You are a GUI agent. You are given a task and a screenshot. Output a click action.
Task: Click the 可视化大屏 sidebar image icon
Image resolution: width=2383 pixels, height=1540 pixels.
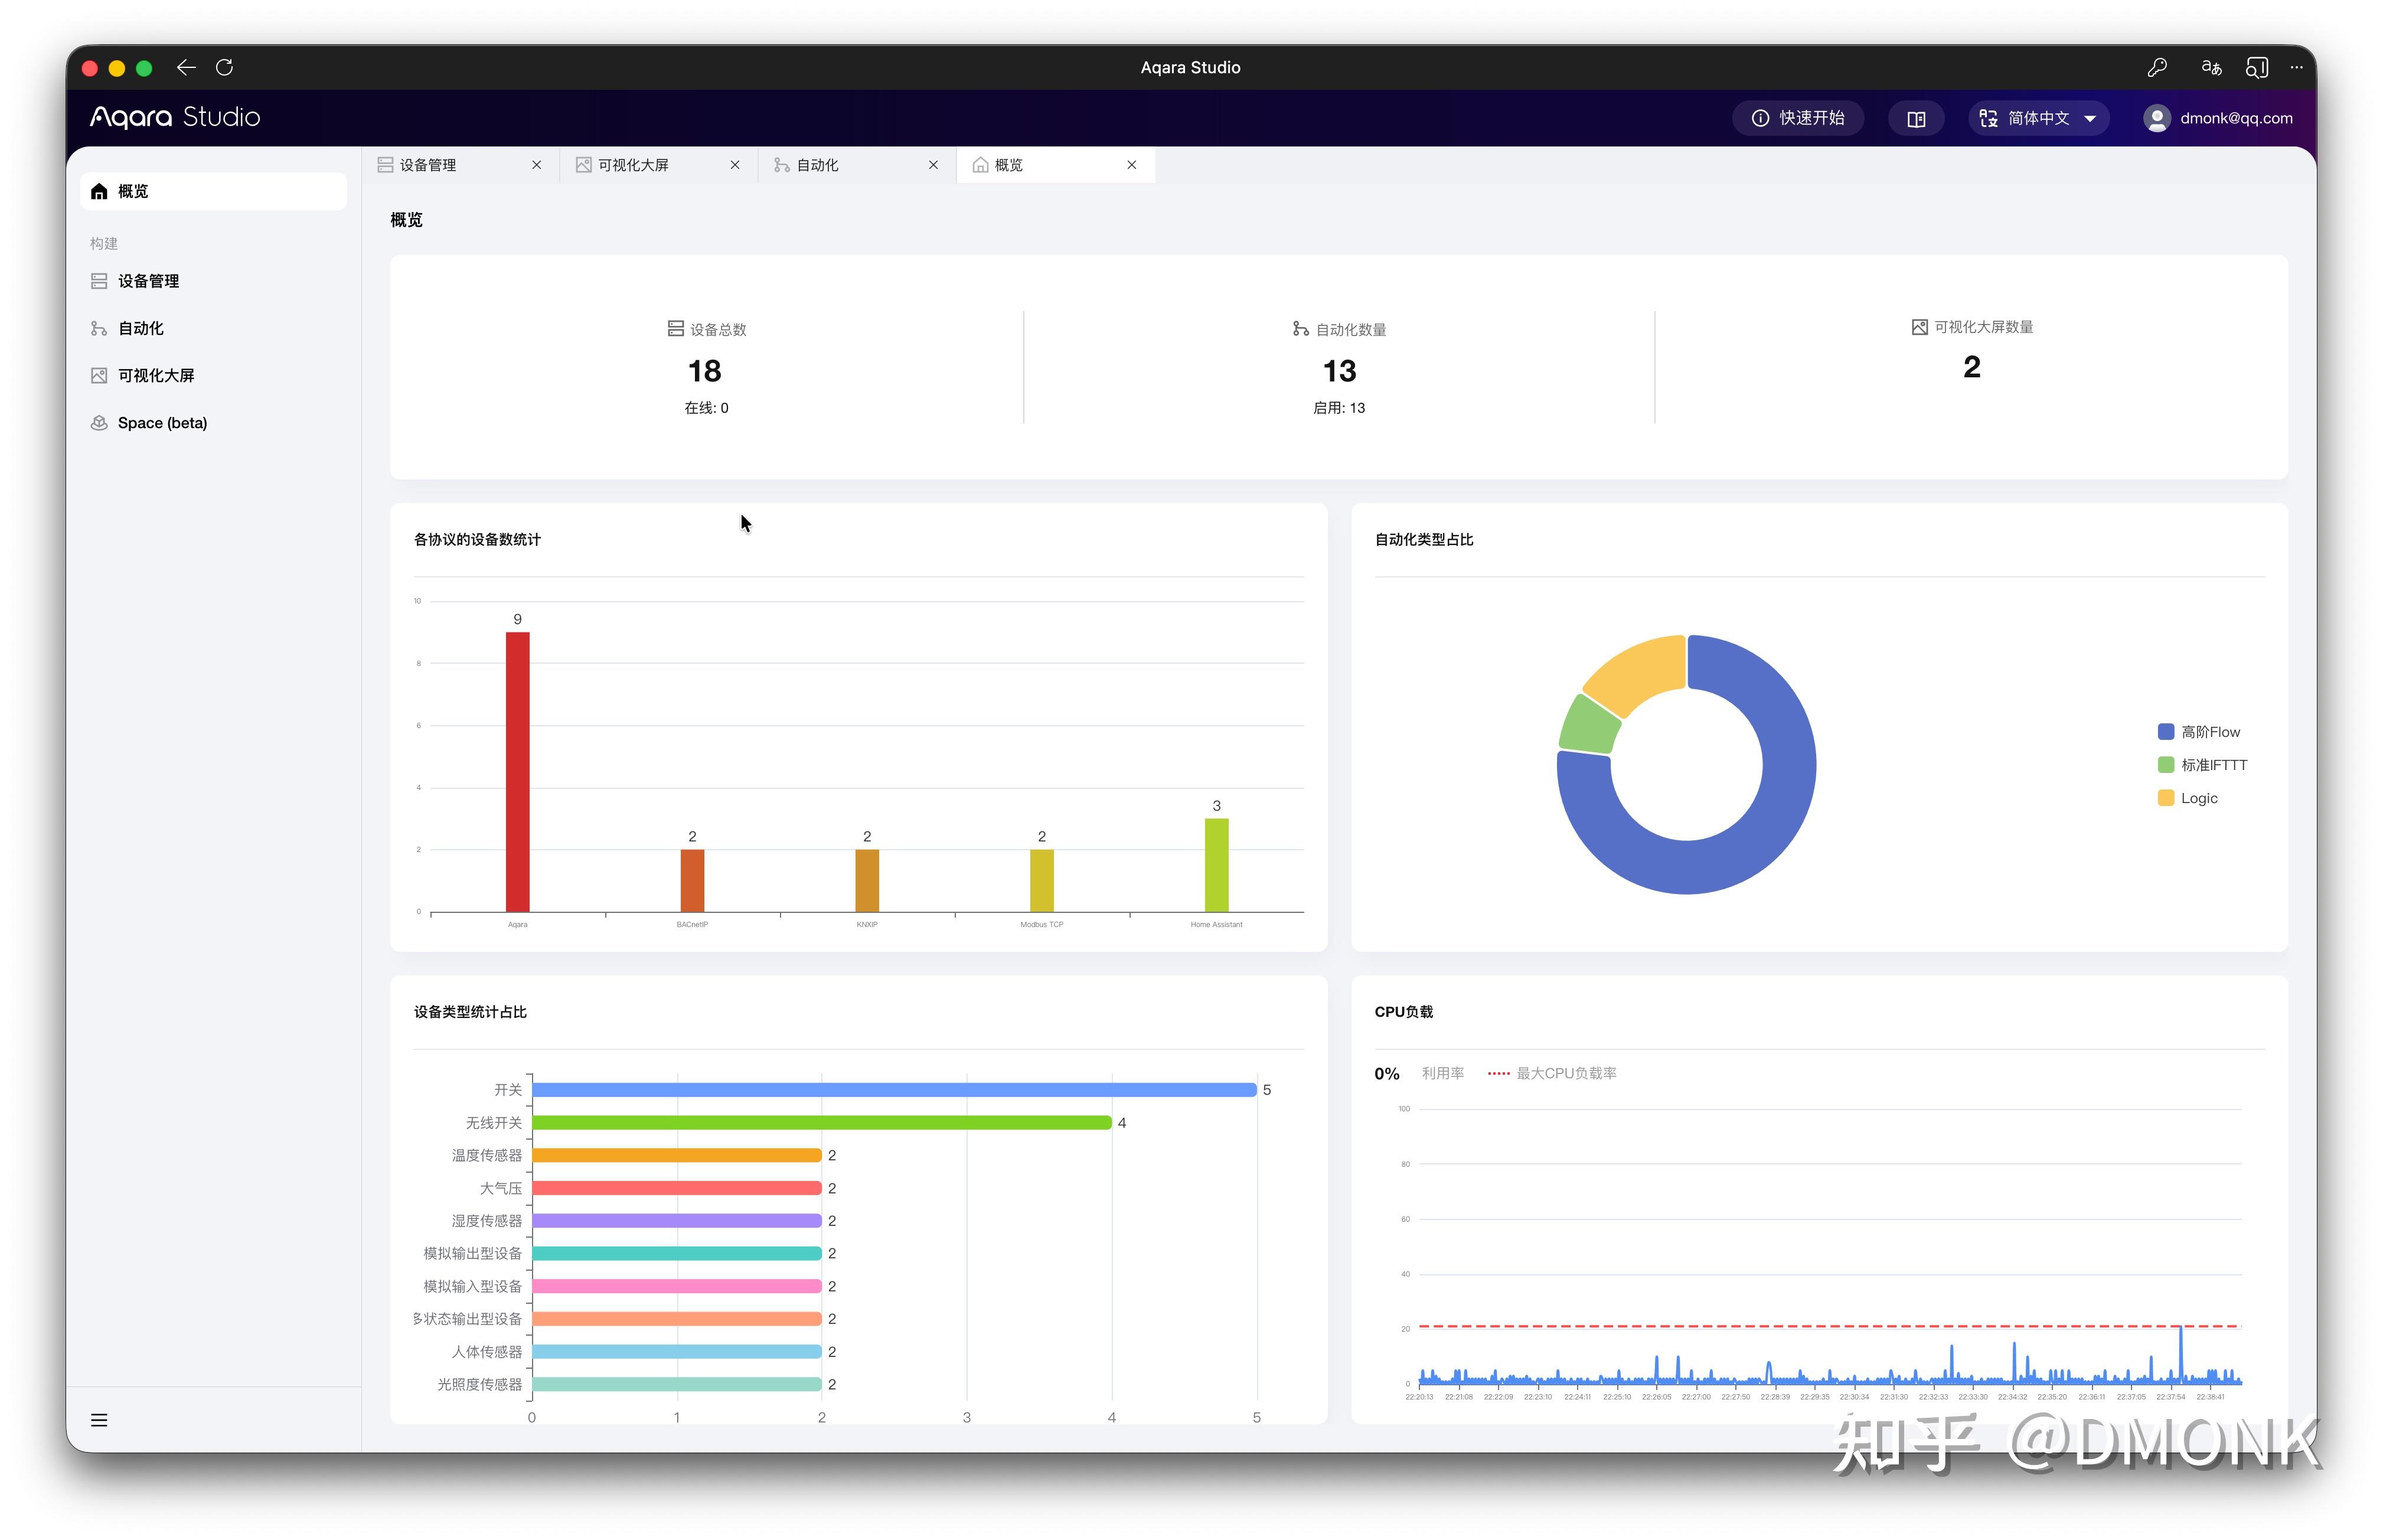tap(99, 375)
